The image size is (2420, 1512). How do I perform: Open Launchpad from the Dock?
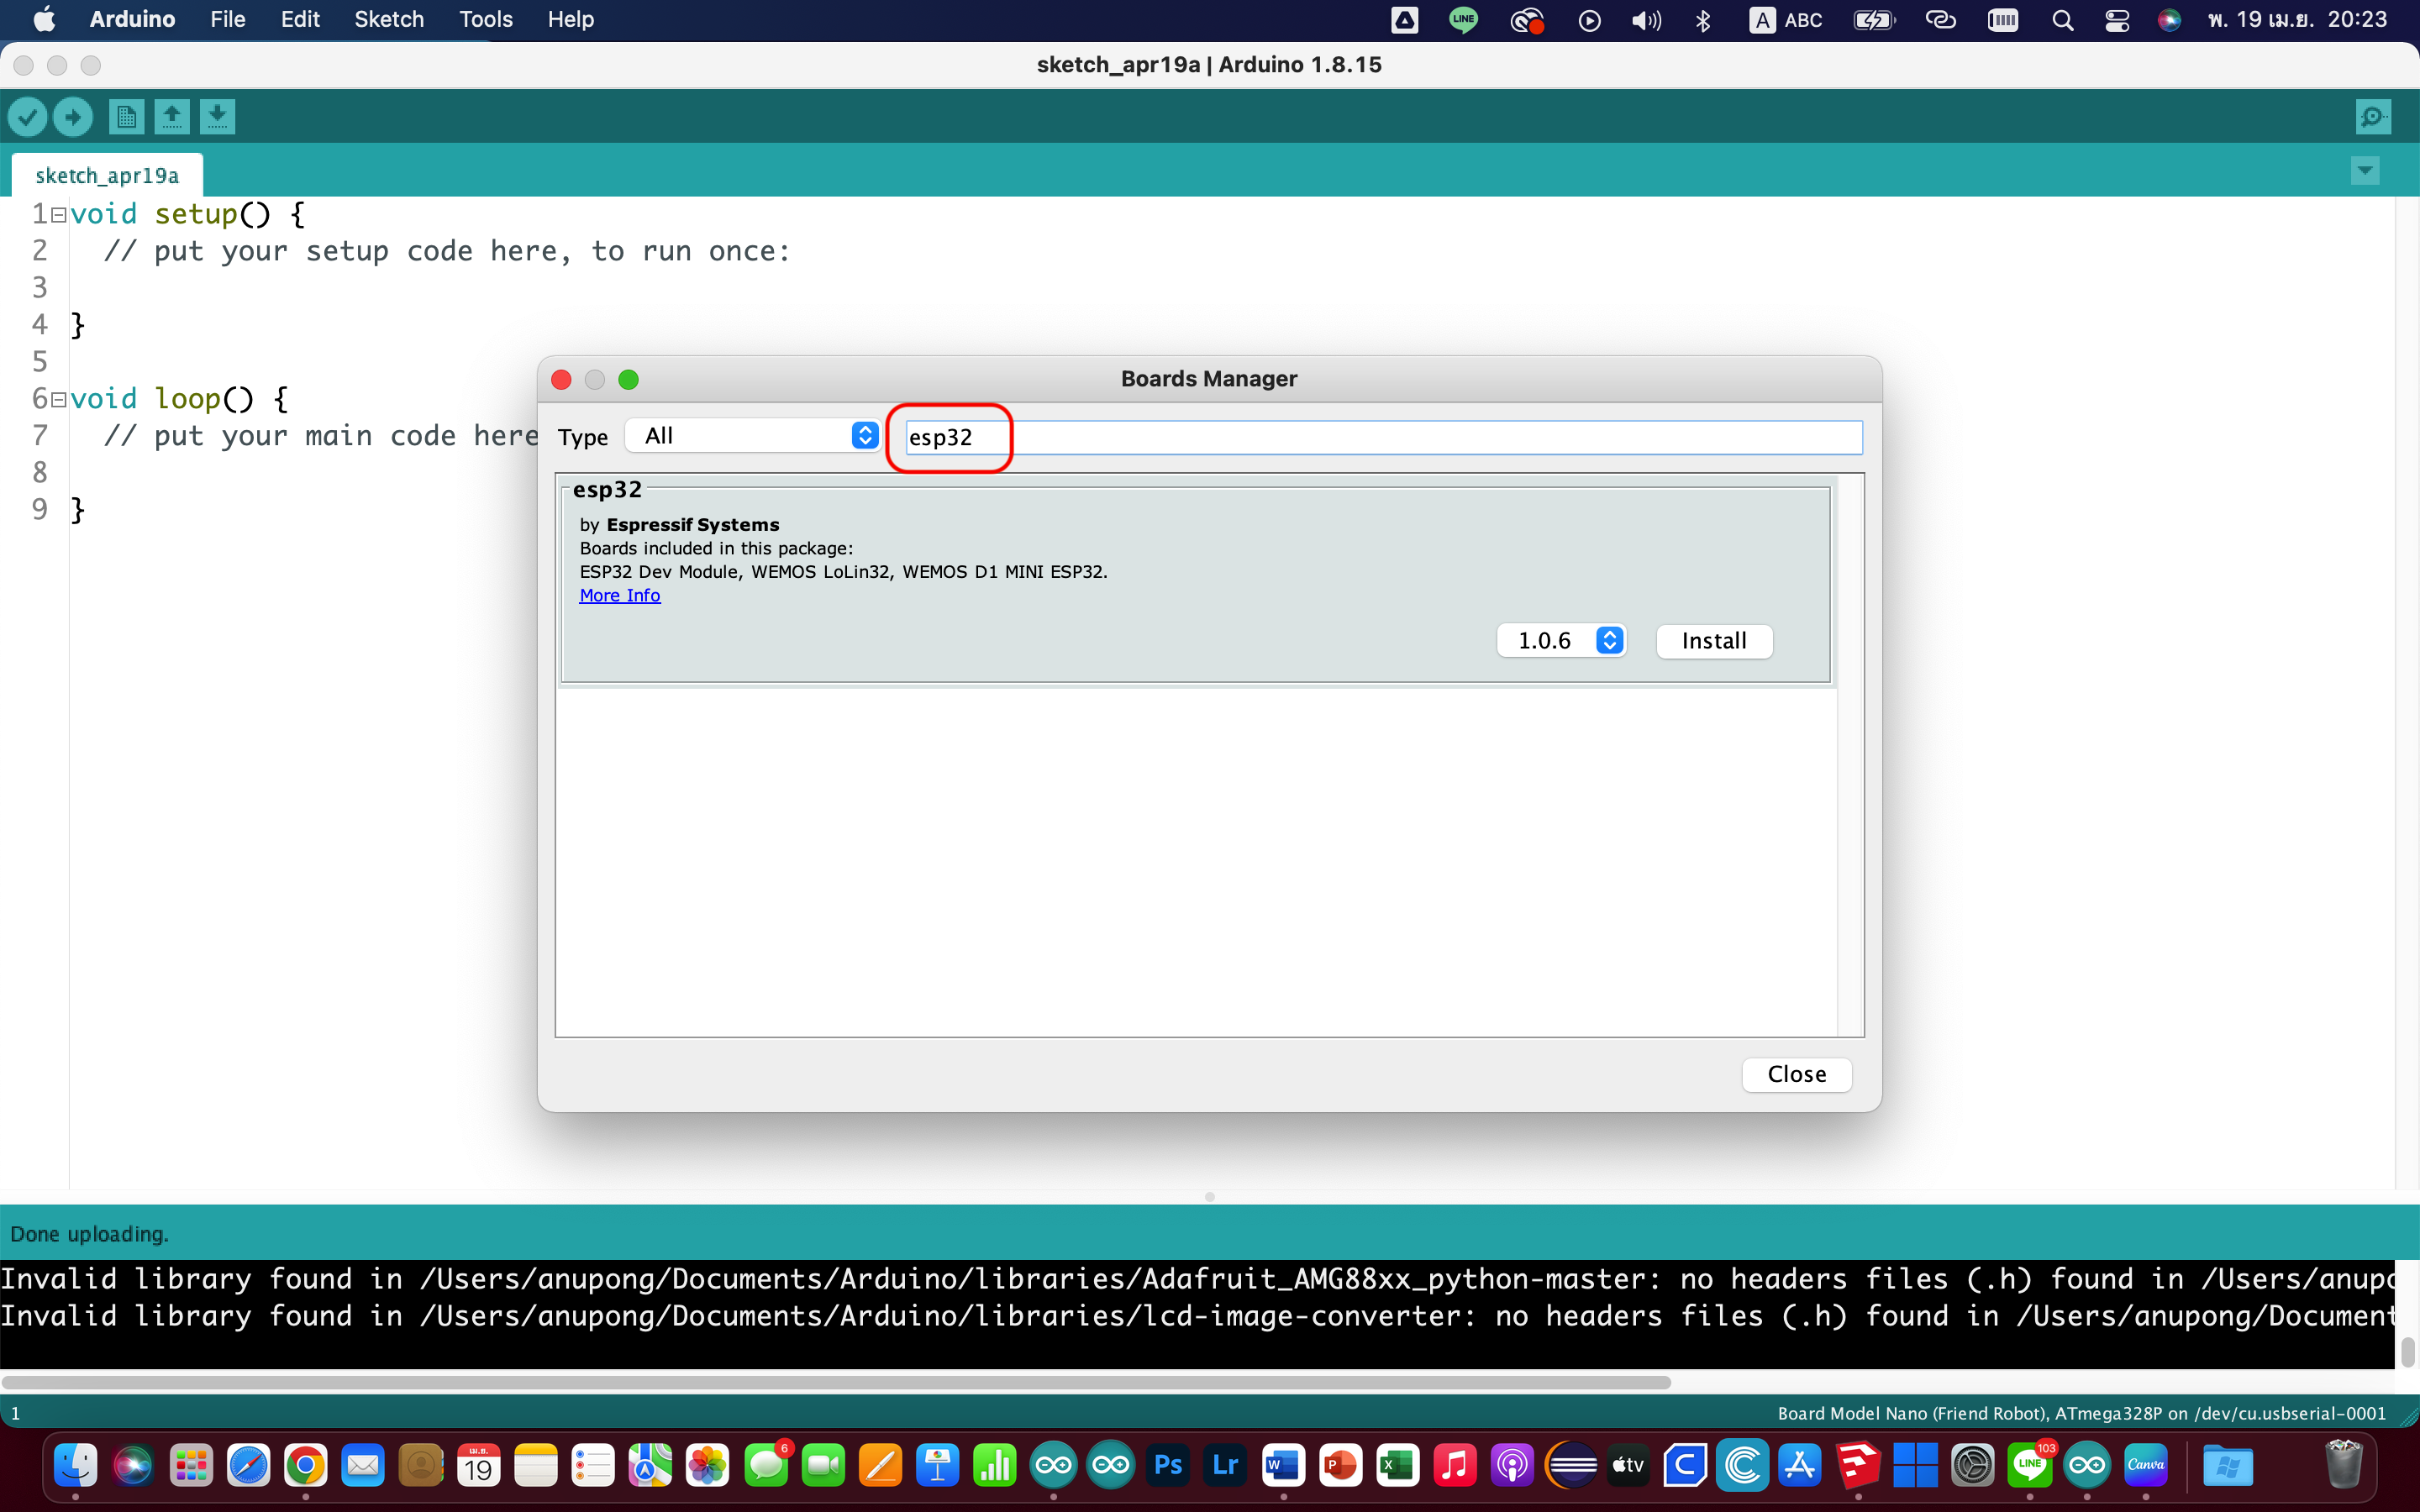(191, 1466)
